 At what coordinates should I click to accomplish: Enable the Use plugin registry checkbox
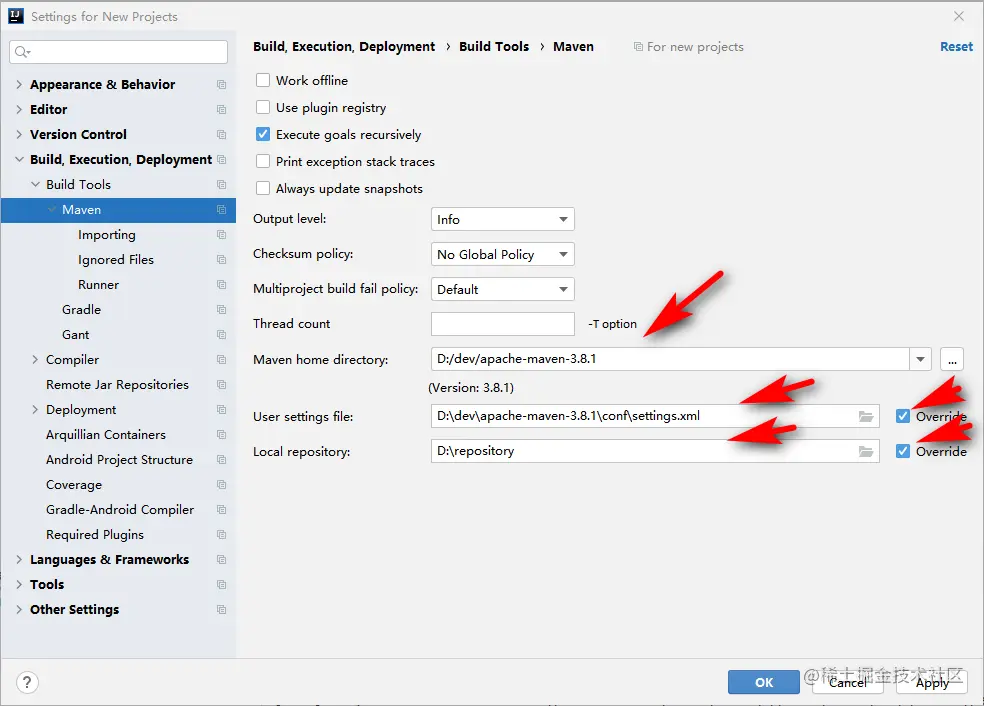263,107
